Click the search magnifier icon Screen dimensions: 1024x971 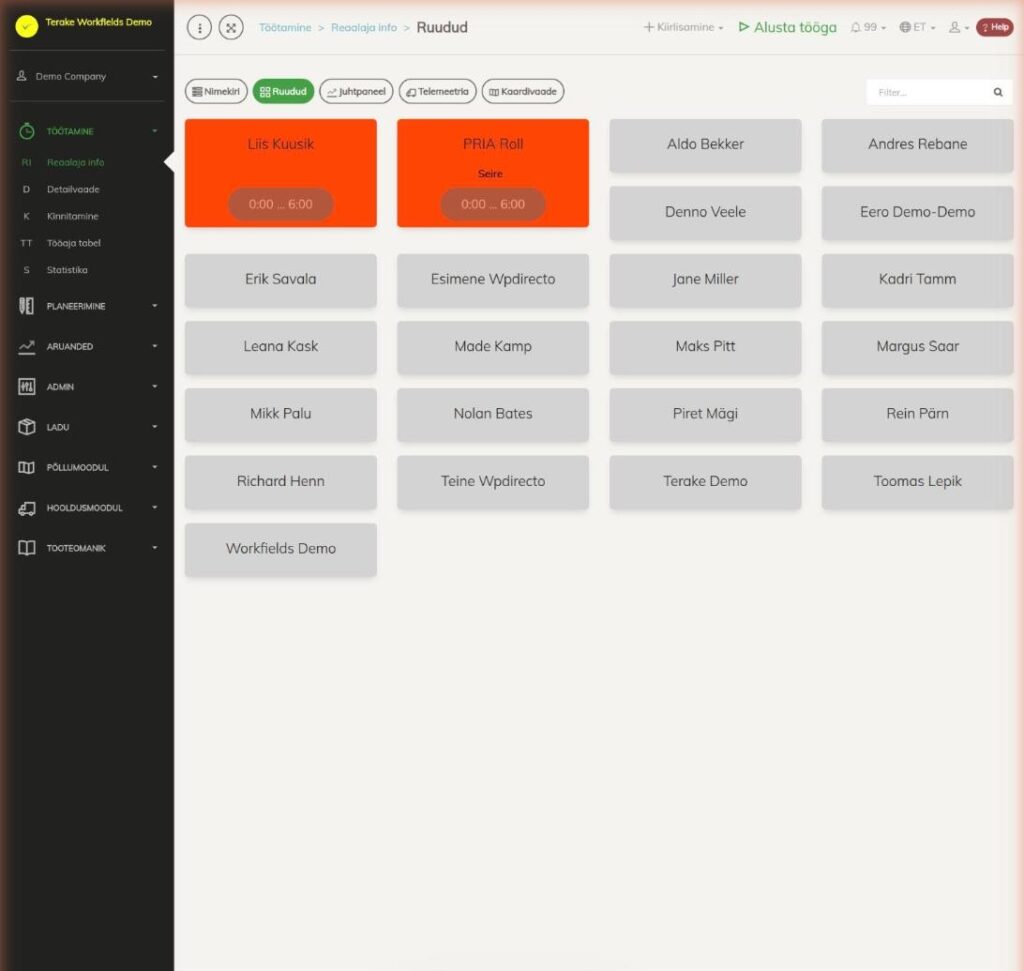998,92
